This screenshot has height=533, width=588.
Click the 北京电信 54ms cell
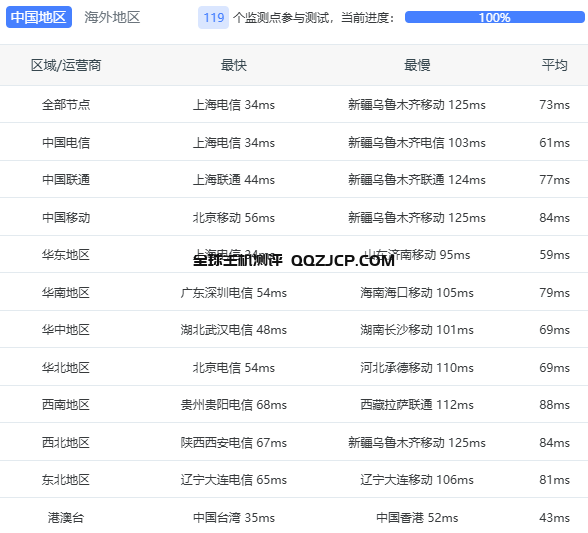tap(234, 368)
